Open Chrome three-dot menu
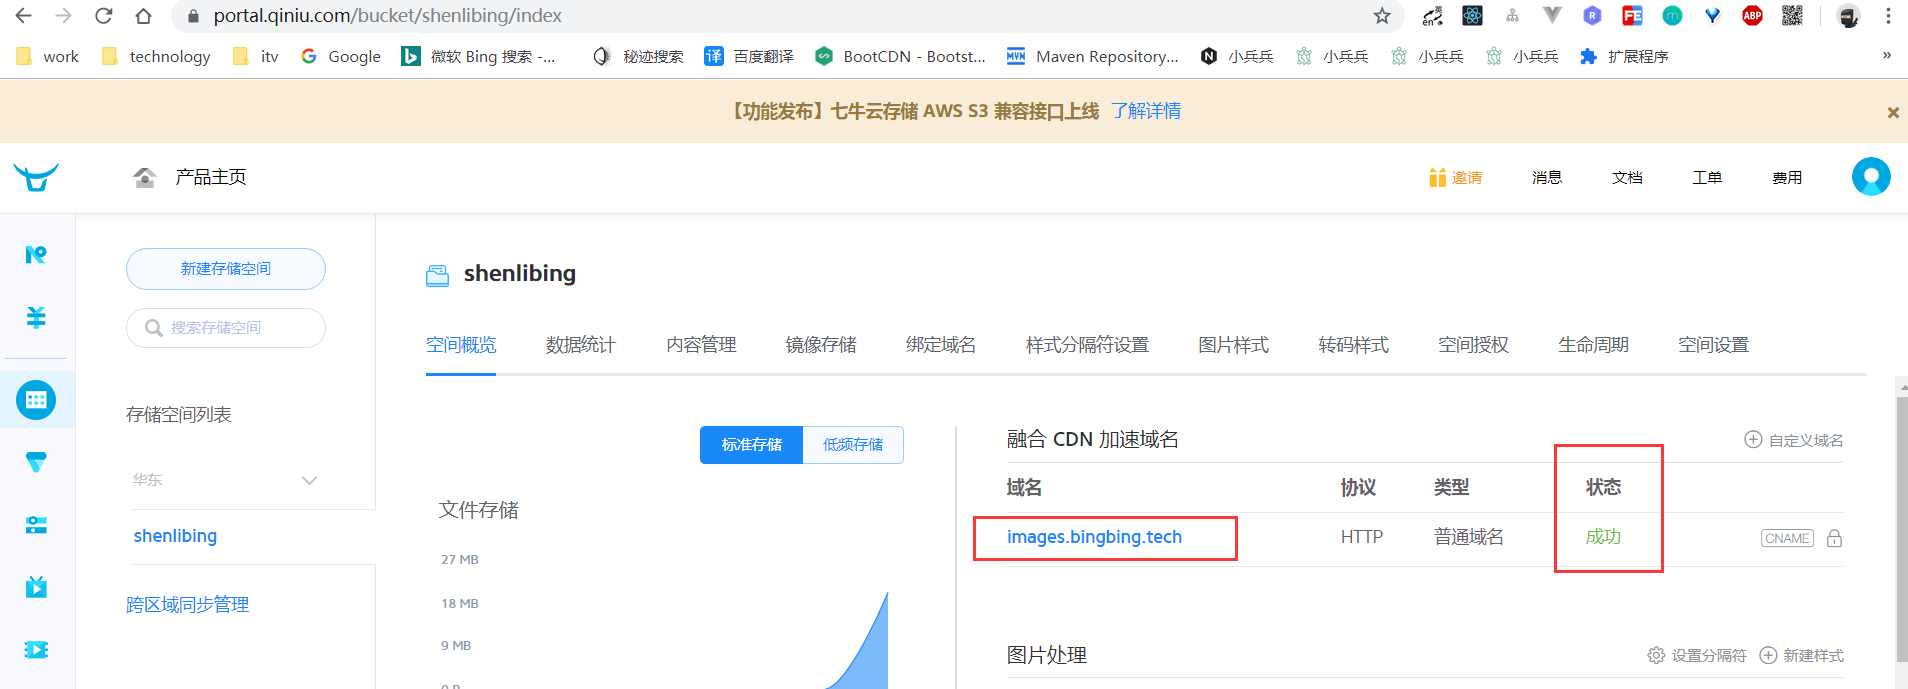The image size is (1908, 689). click(x=1888, y=16)
